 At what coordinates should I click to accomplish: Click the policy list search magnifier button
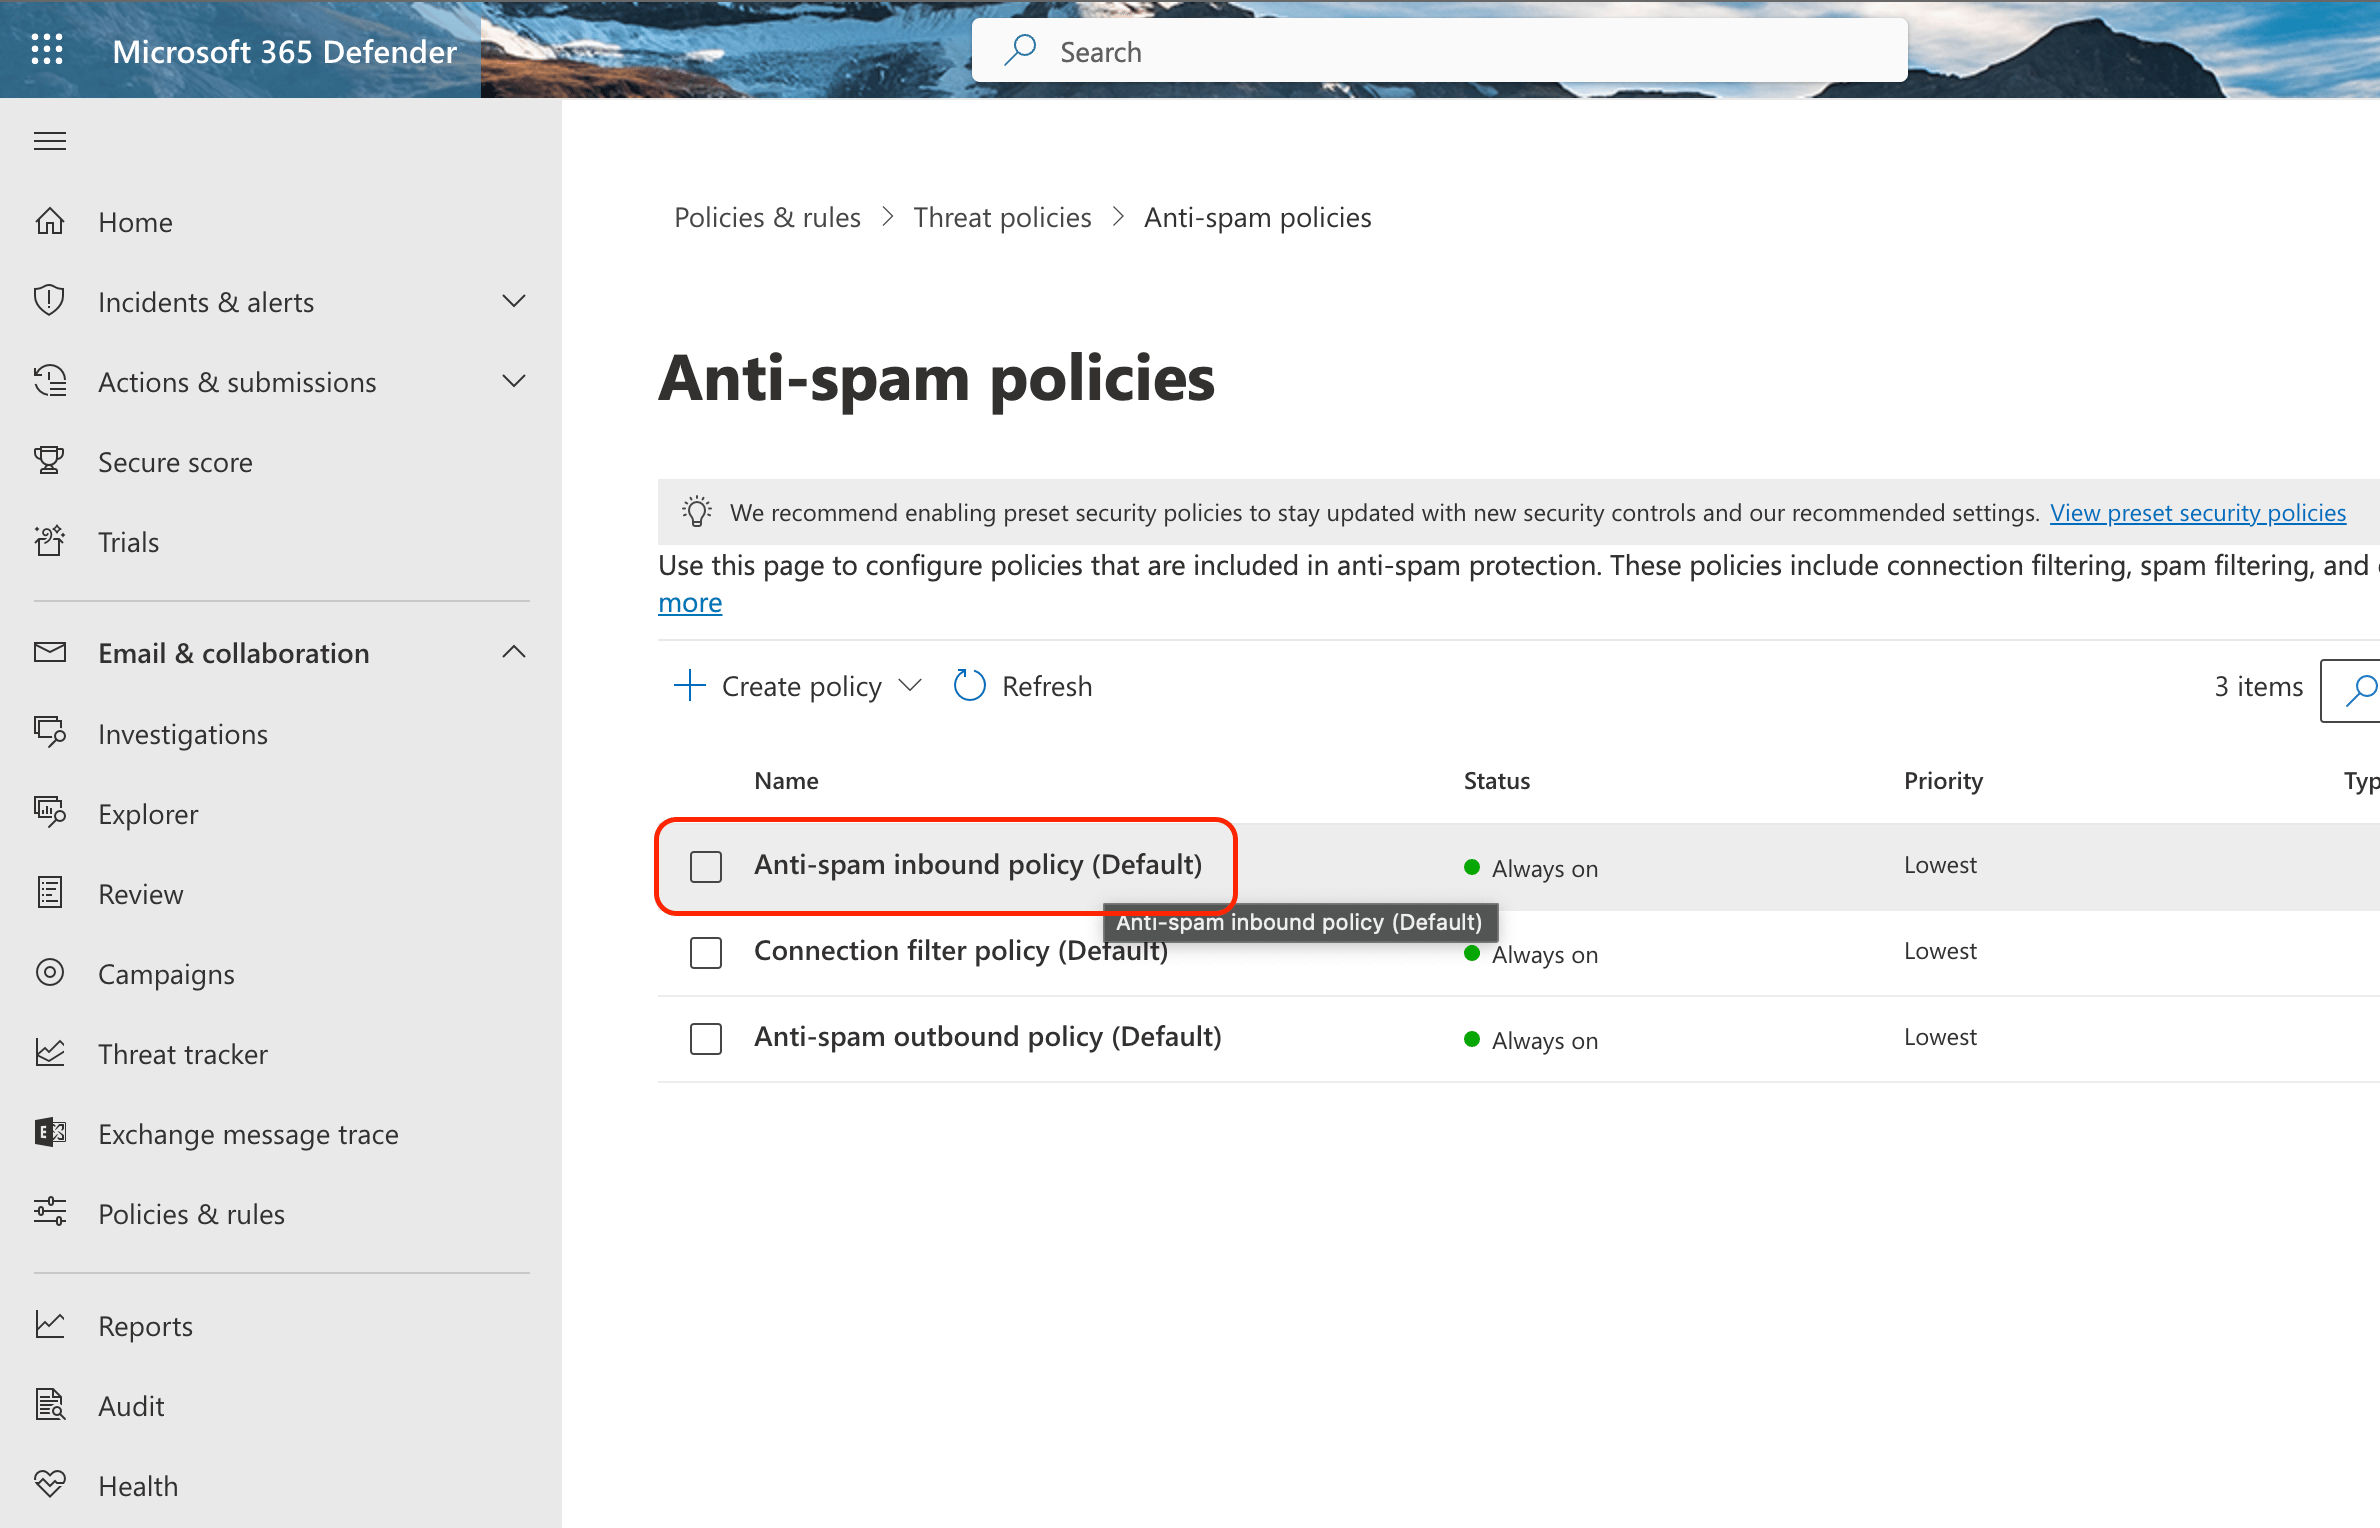[2360, 689]
